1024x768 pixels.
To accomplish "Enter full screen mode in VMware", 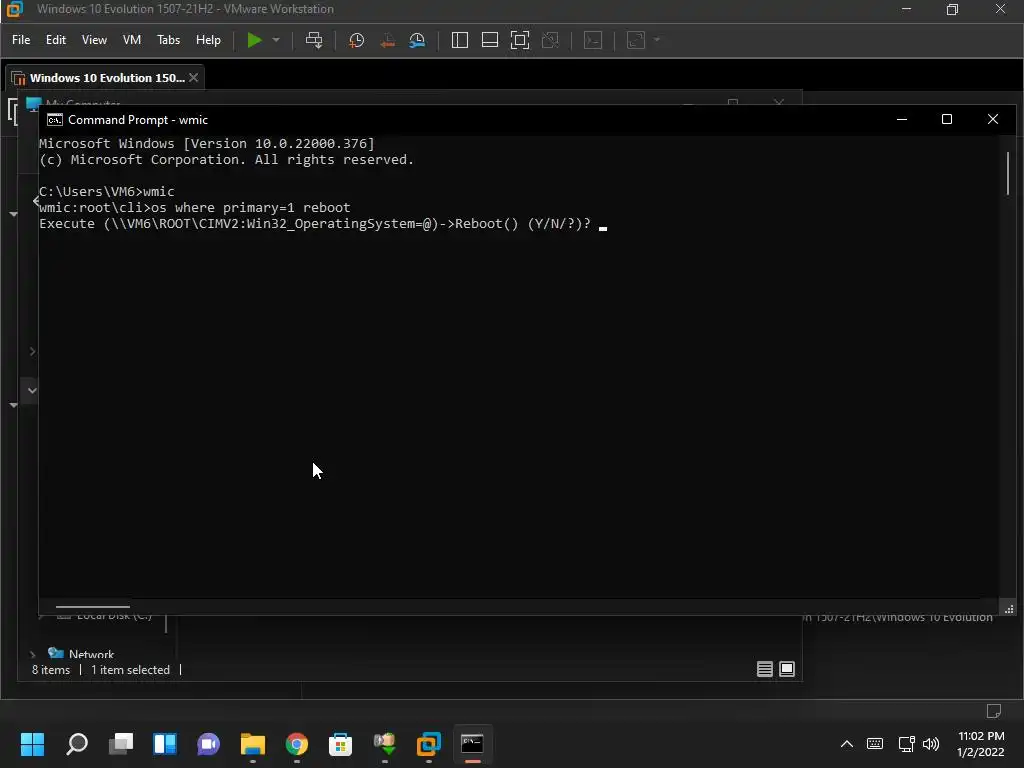I will (x=520, y=40).
